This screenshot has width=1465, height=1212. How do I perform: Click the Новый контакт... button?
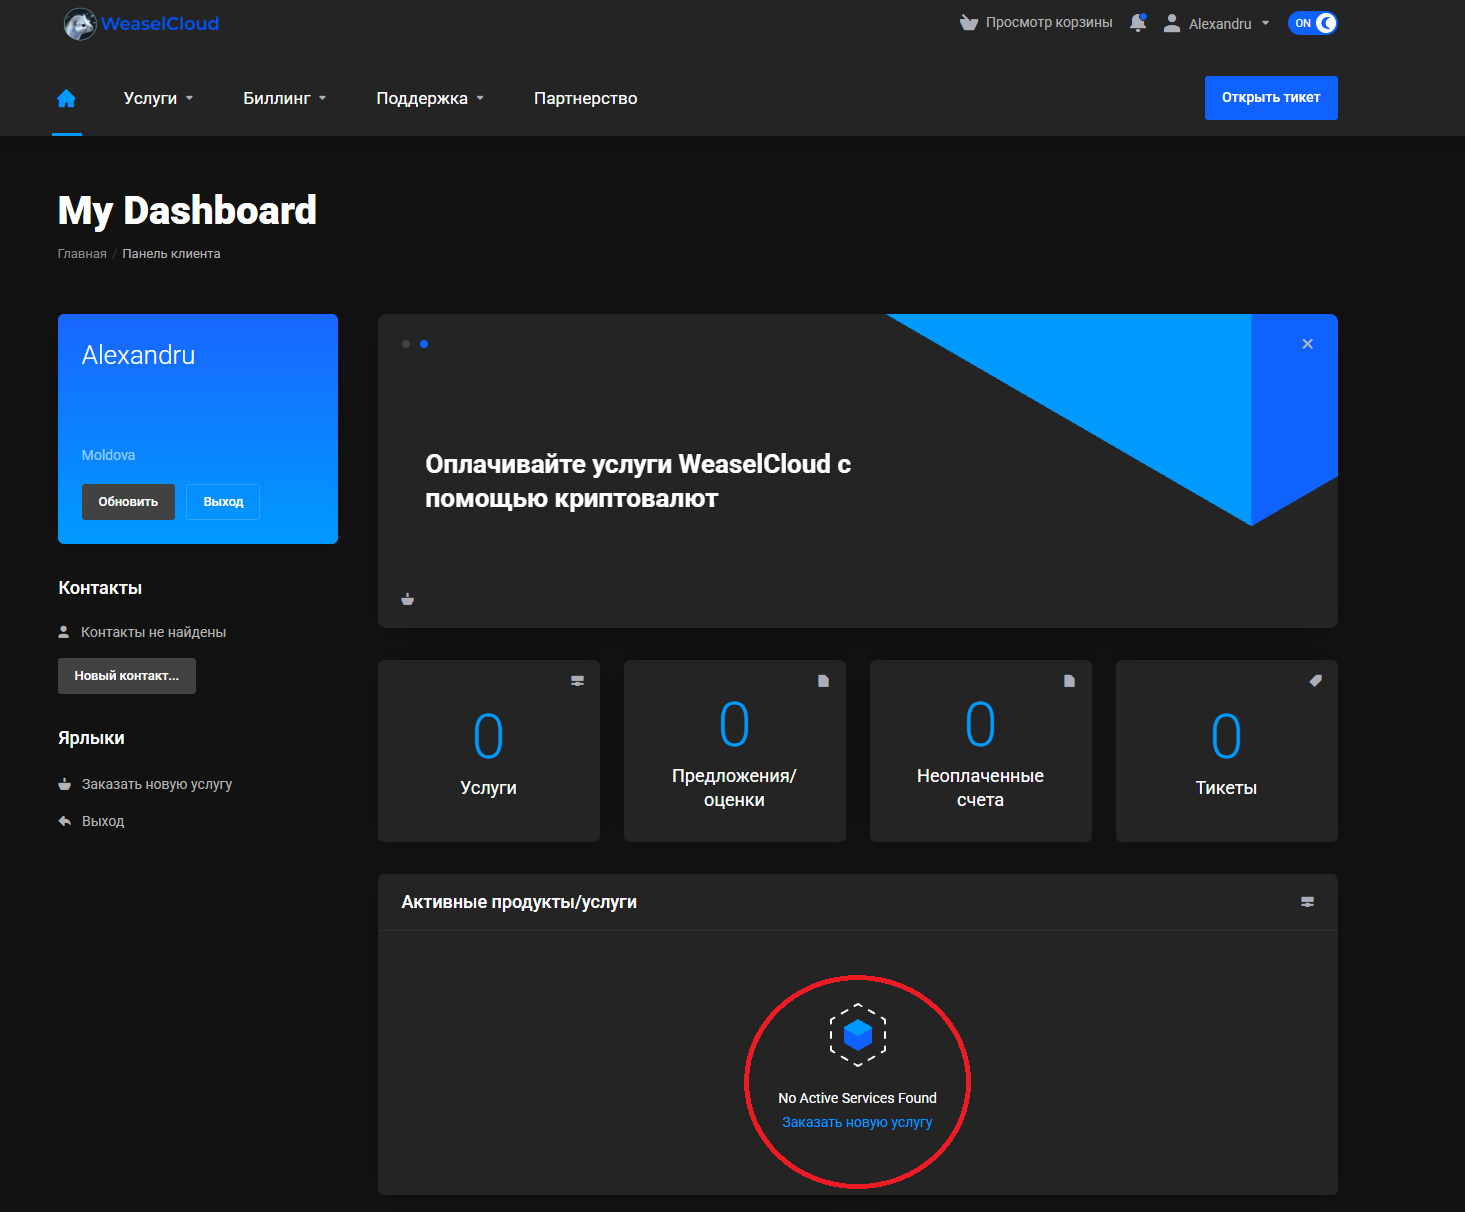[127, 676]
